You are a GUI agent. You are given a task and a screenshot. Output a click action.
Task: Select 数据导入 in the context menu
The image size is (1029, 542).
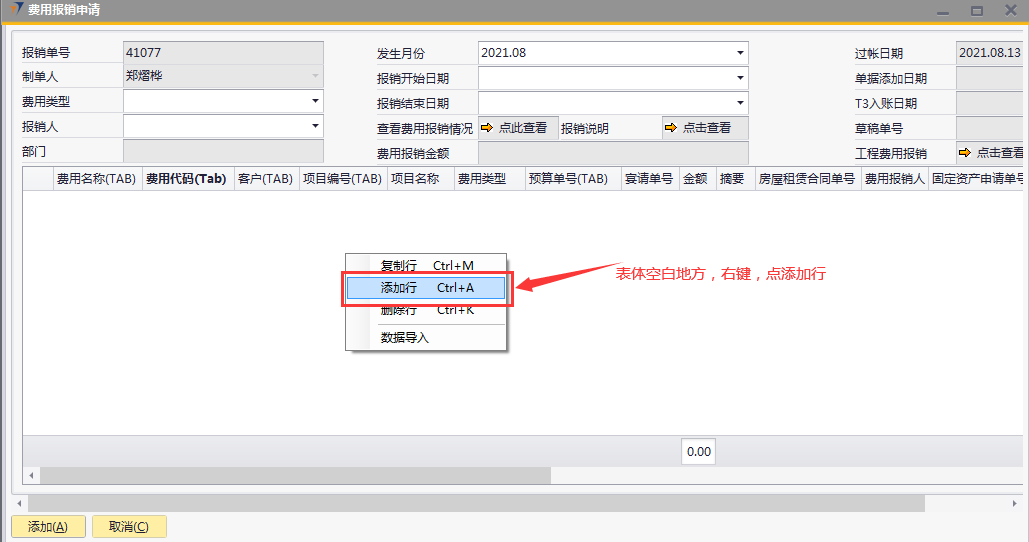click(x=405, y=338)
